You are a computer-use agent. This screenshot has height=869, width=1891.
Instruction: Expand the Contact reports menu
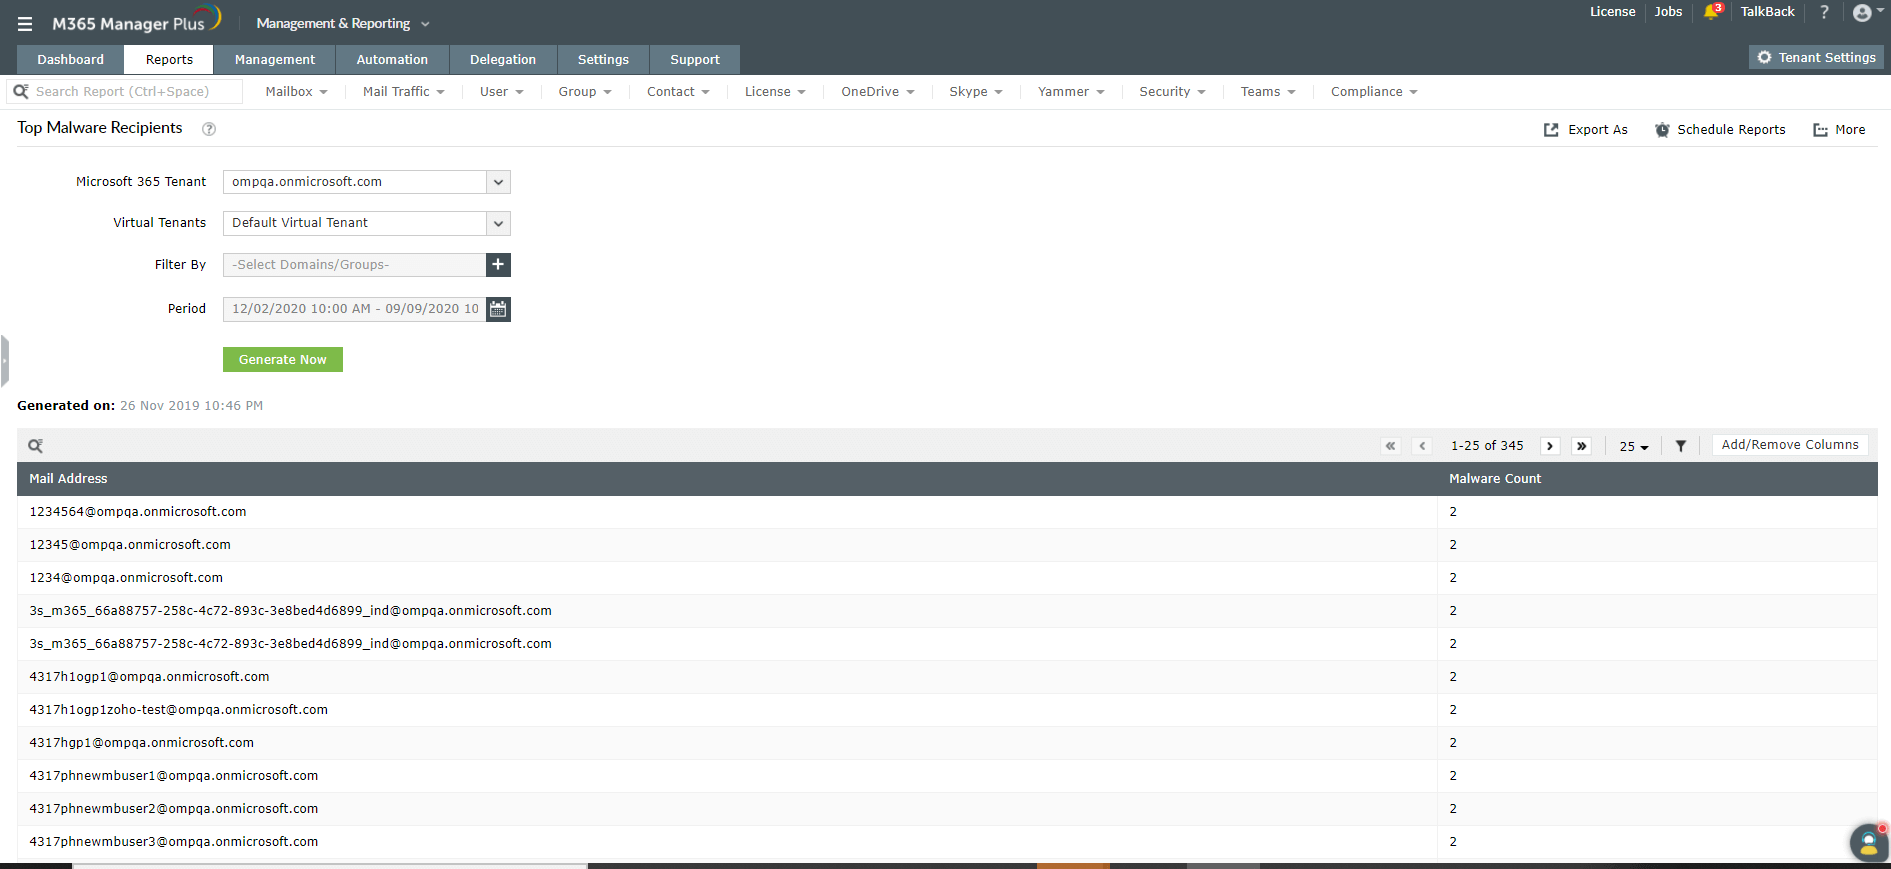tap(678, 92)
